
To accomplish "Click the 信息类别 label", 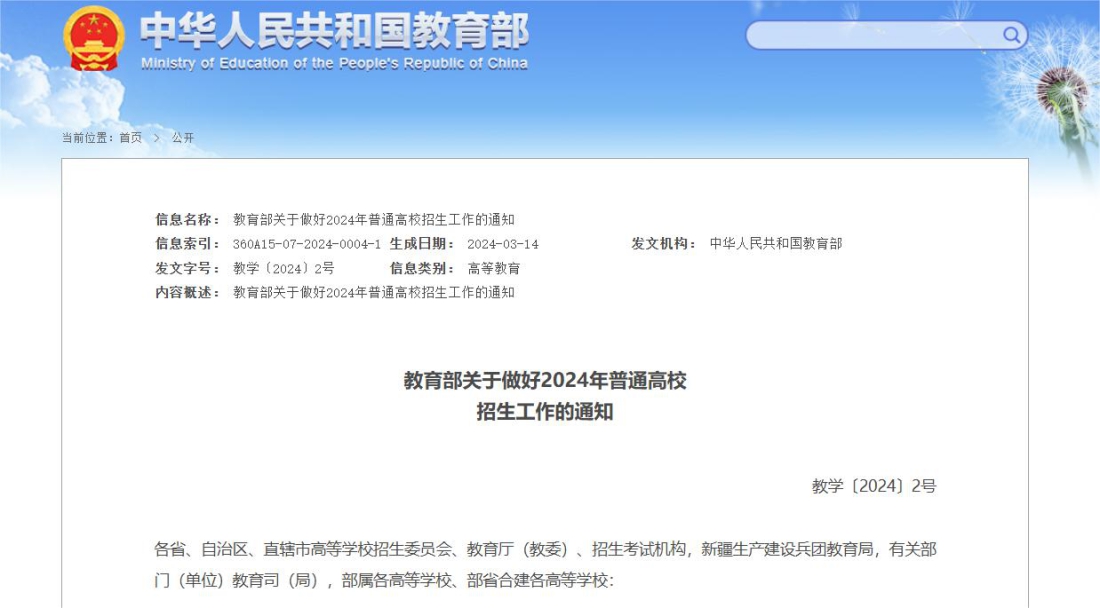I will click(x=422, y=269).
